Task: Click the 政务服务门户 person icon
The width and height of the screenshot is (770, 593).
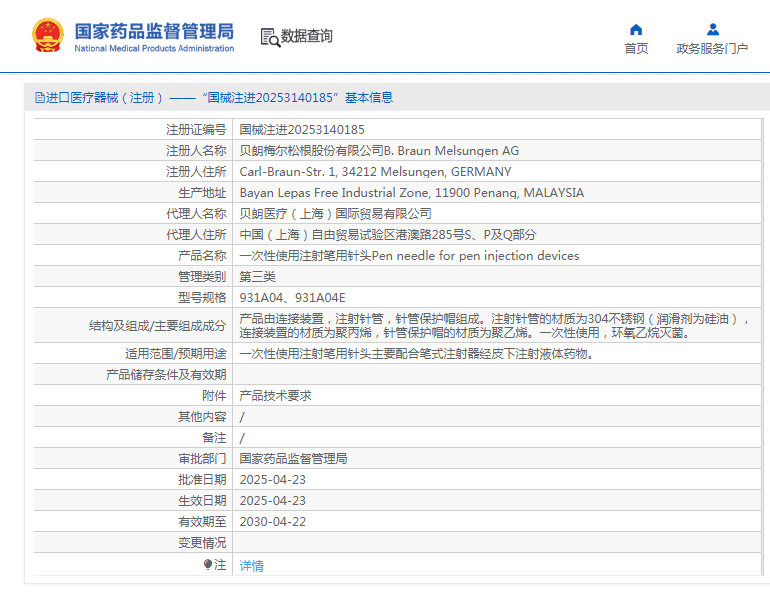Action: click(712, 29)
